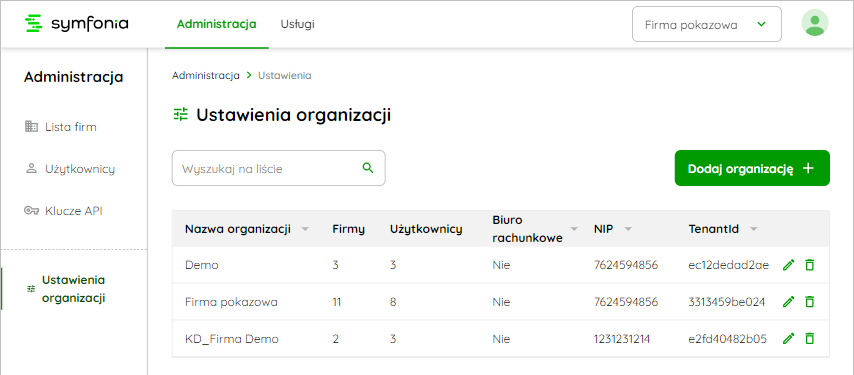Open the TenantId column sort arrow
This screenshot has width=854, height=375.
point(753,229)
